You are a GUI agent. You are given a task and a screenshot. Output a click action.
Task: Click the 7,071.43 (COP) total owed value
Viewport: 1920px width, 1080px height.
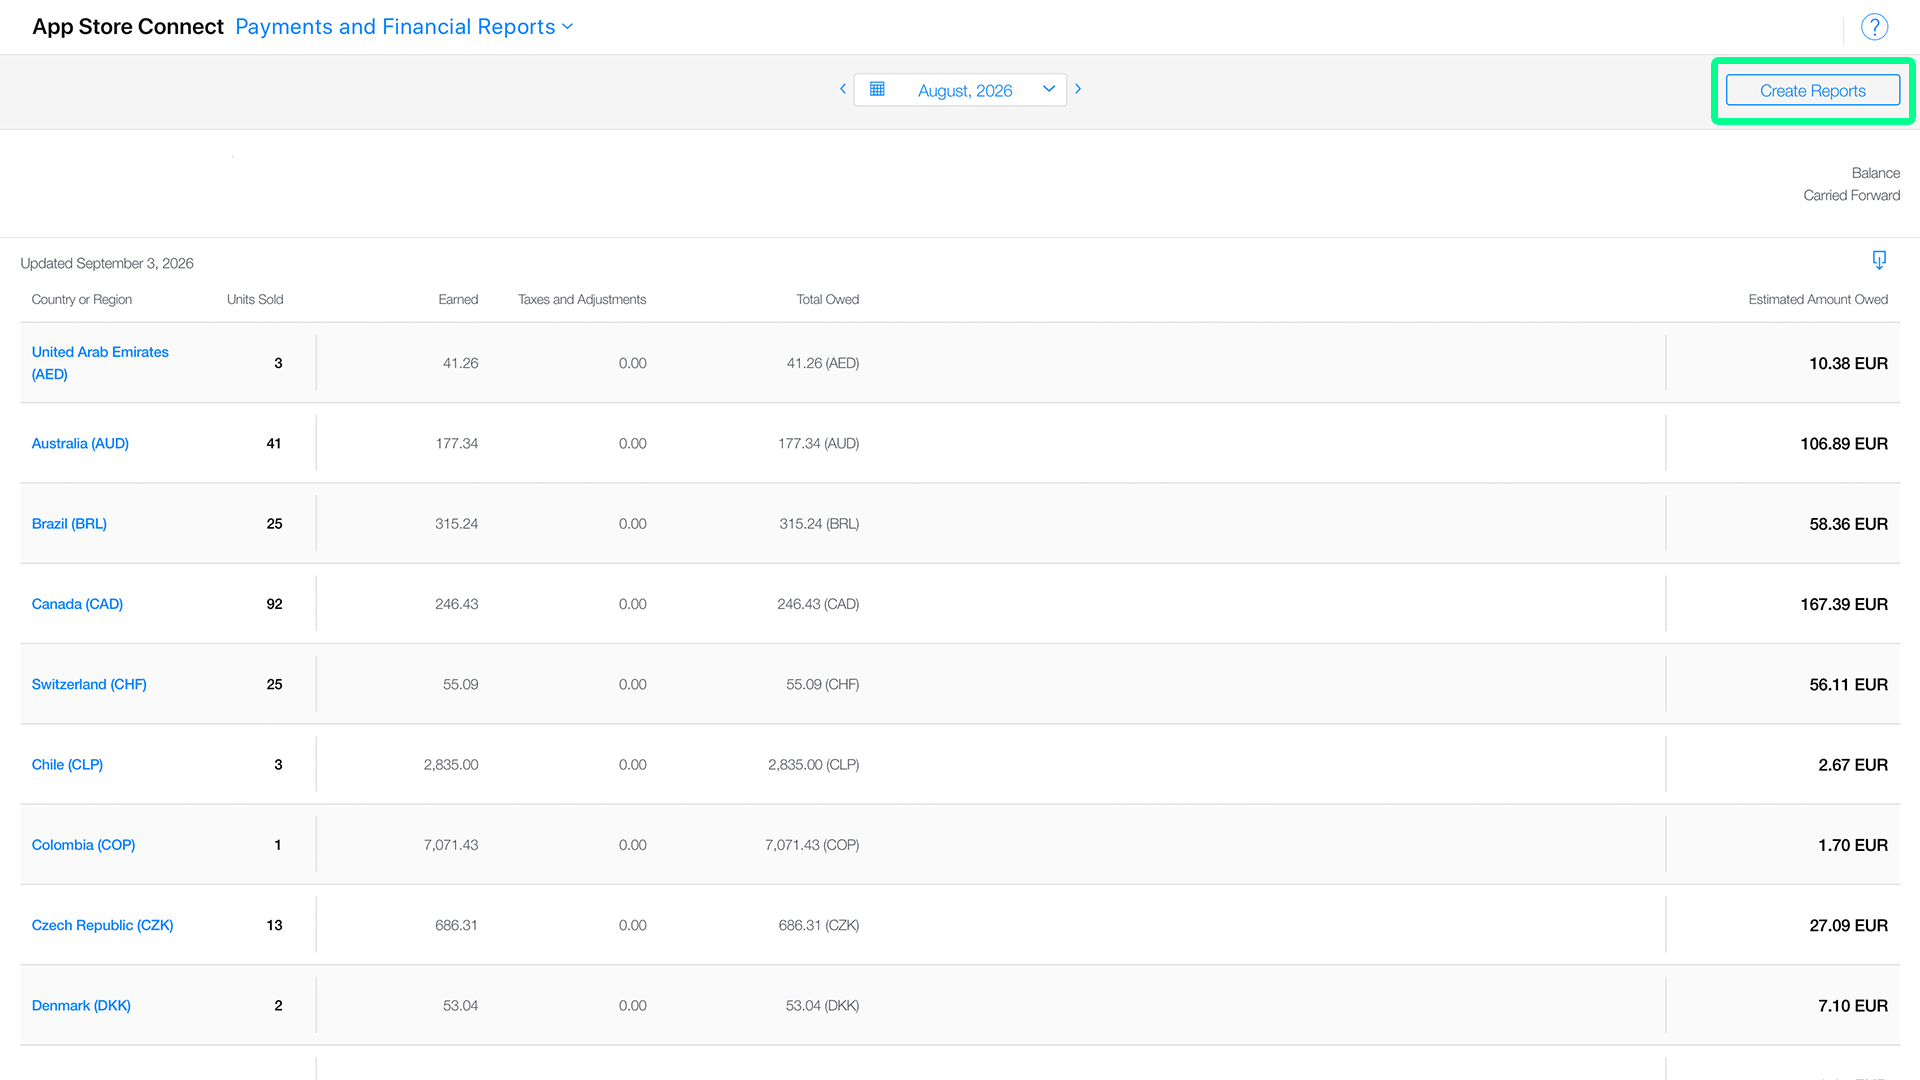tap(812, 845)
